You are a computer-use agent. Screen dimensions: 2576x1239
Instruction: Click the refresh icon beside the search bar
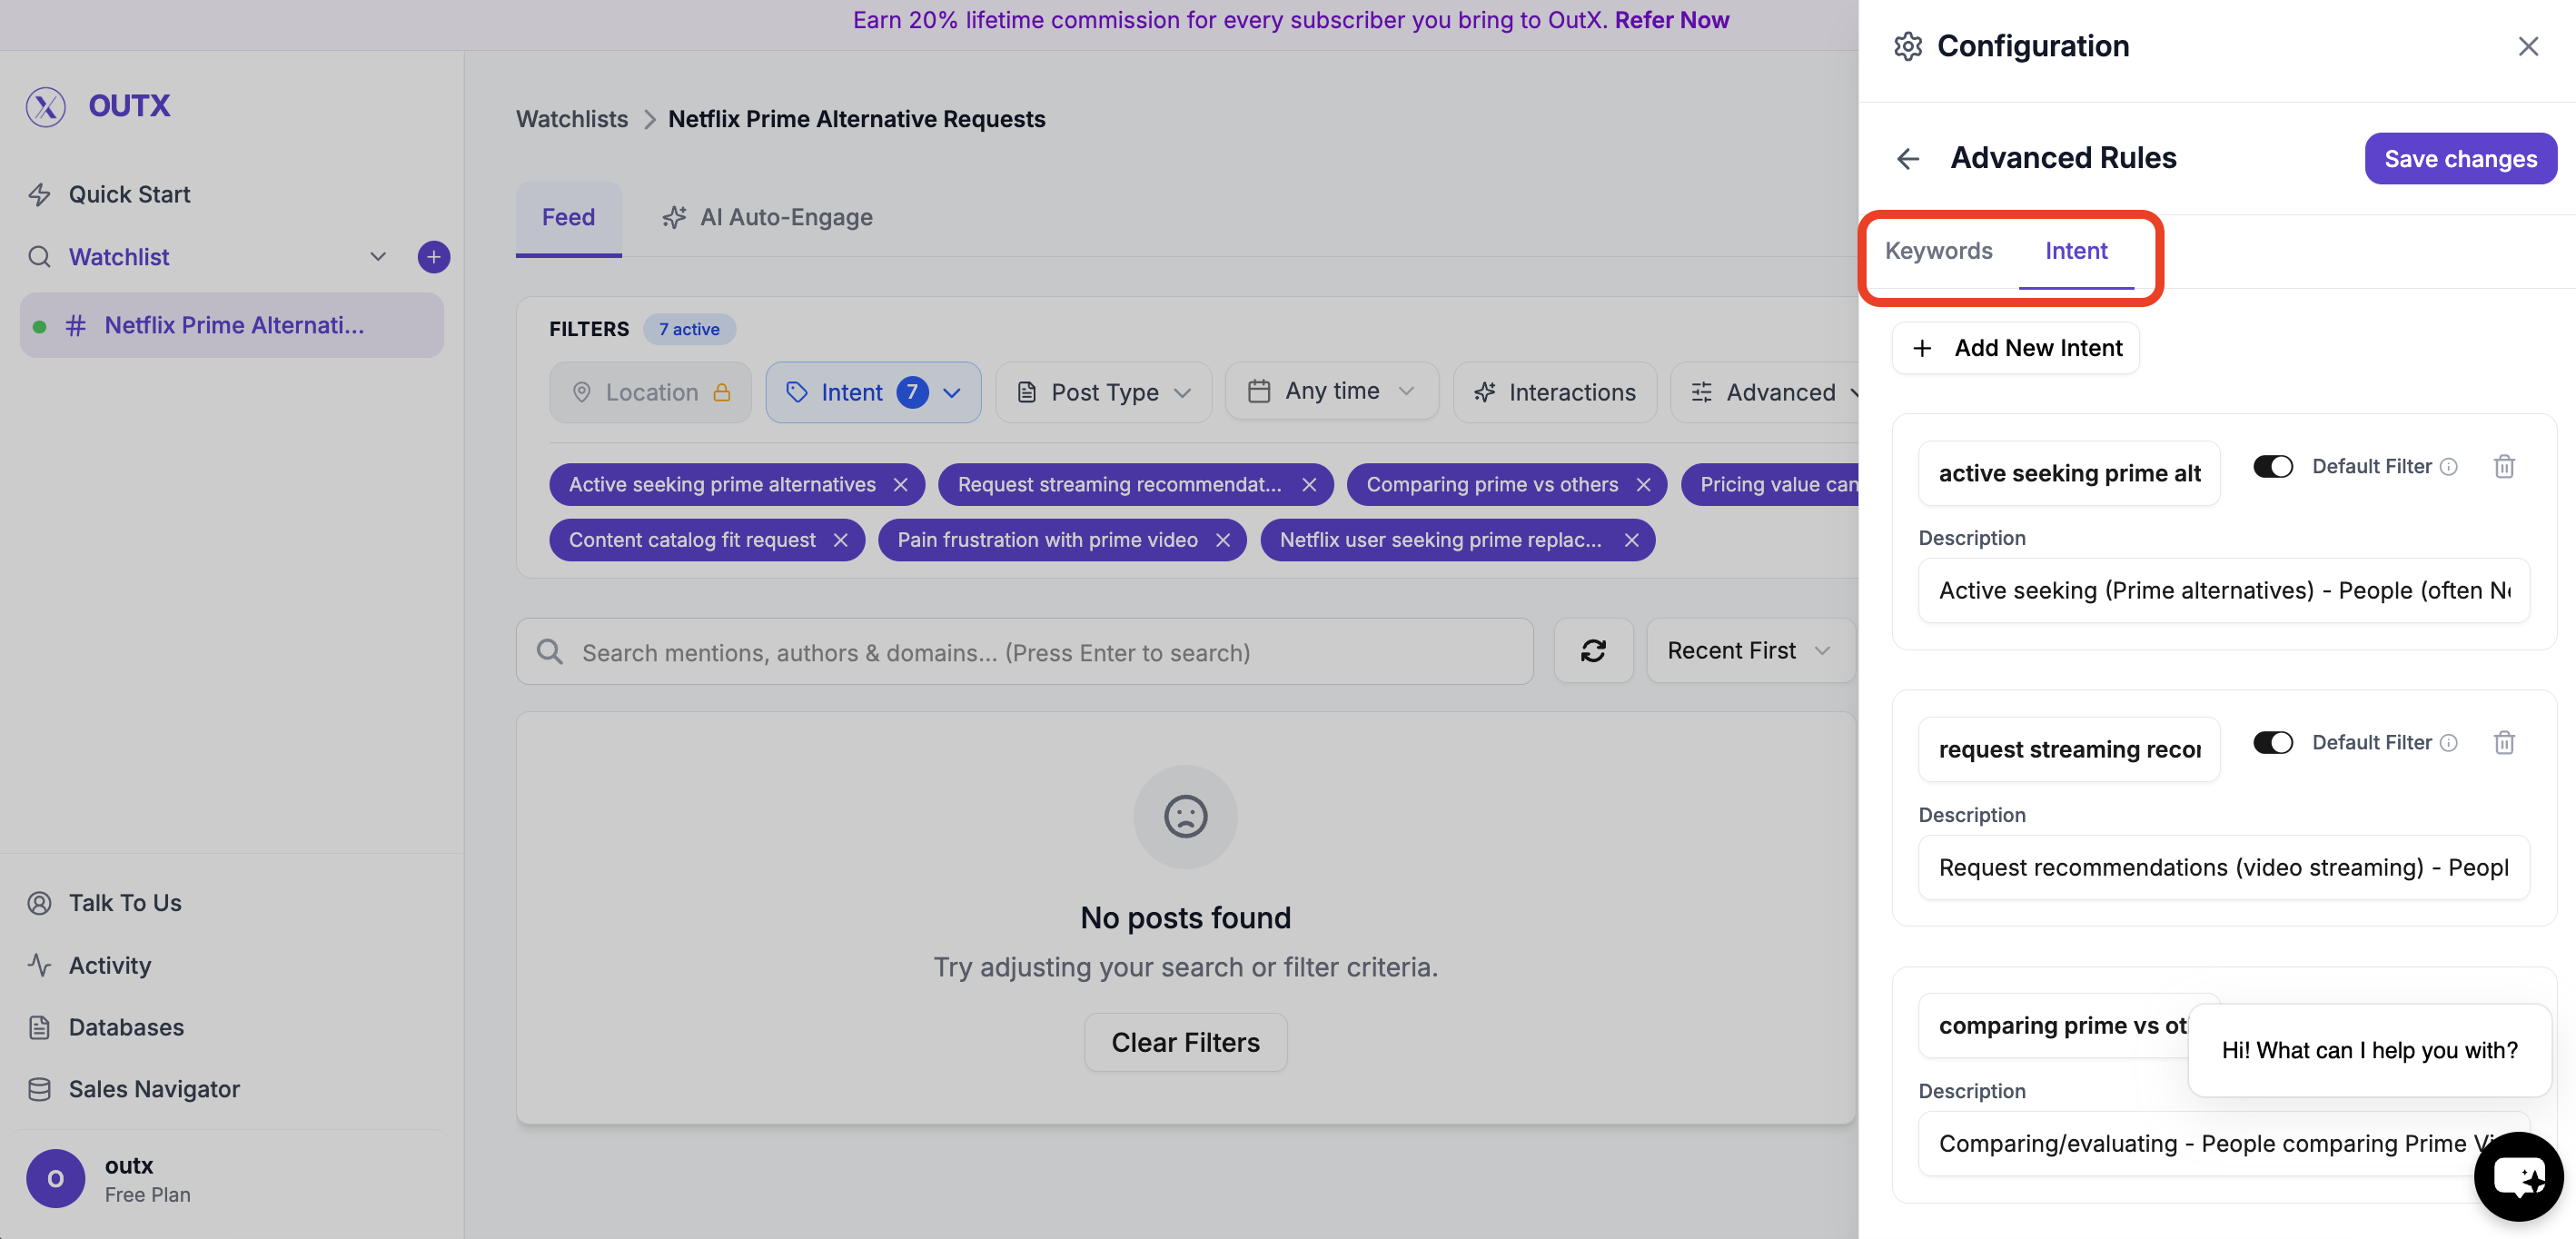coord(1593,651)
